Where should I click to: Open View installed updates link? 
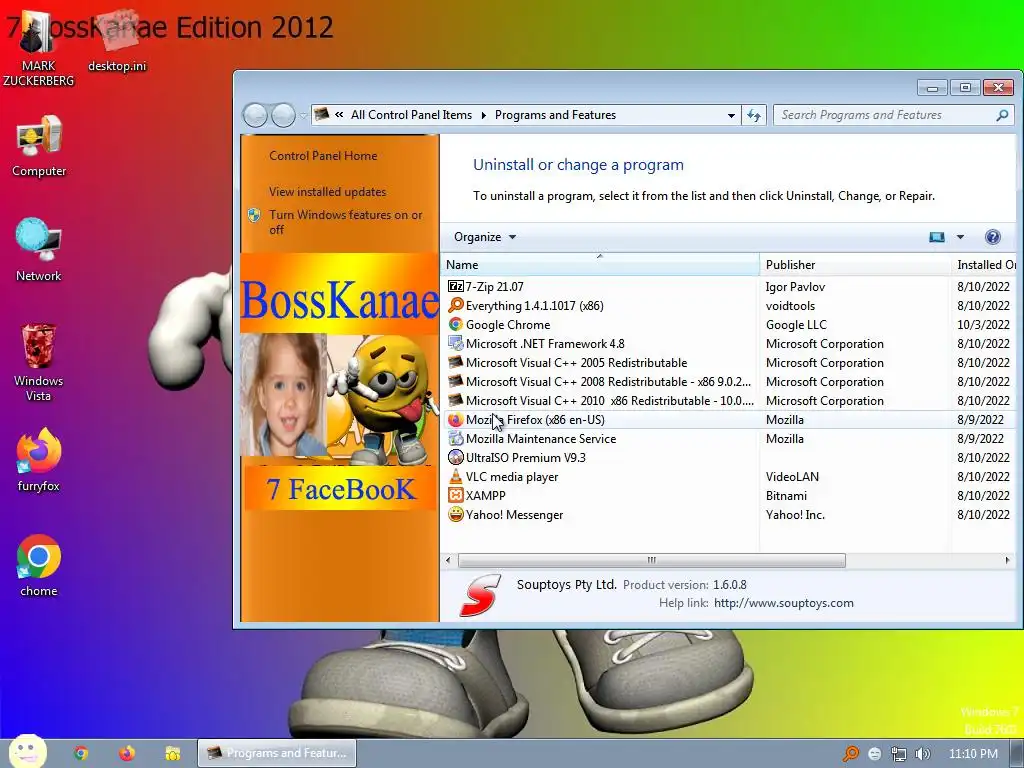(327, 192)
